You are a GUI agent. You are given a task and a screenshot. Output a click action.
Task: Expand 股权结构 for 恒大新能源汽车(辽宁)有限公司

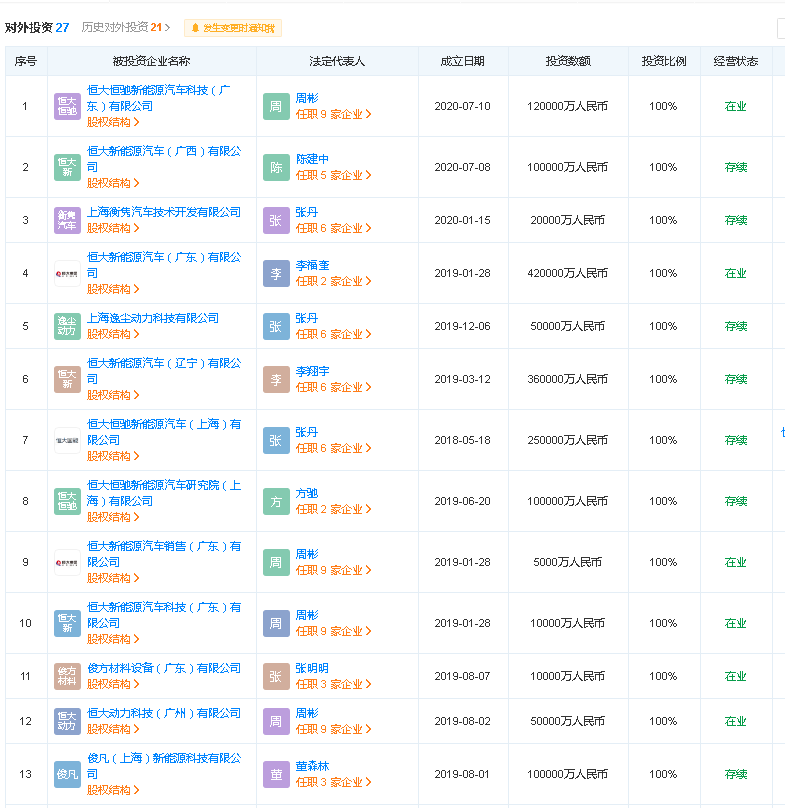click(x=113, y=395)
